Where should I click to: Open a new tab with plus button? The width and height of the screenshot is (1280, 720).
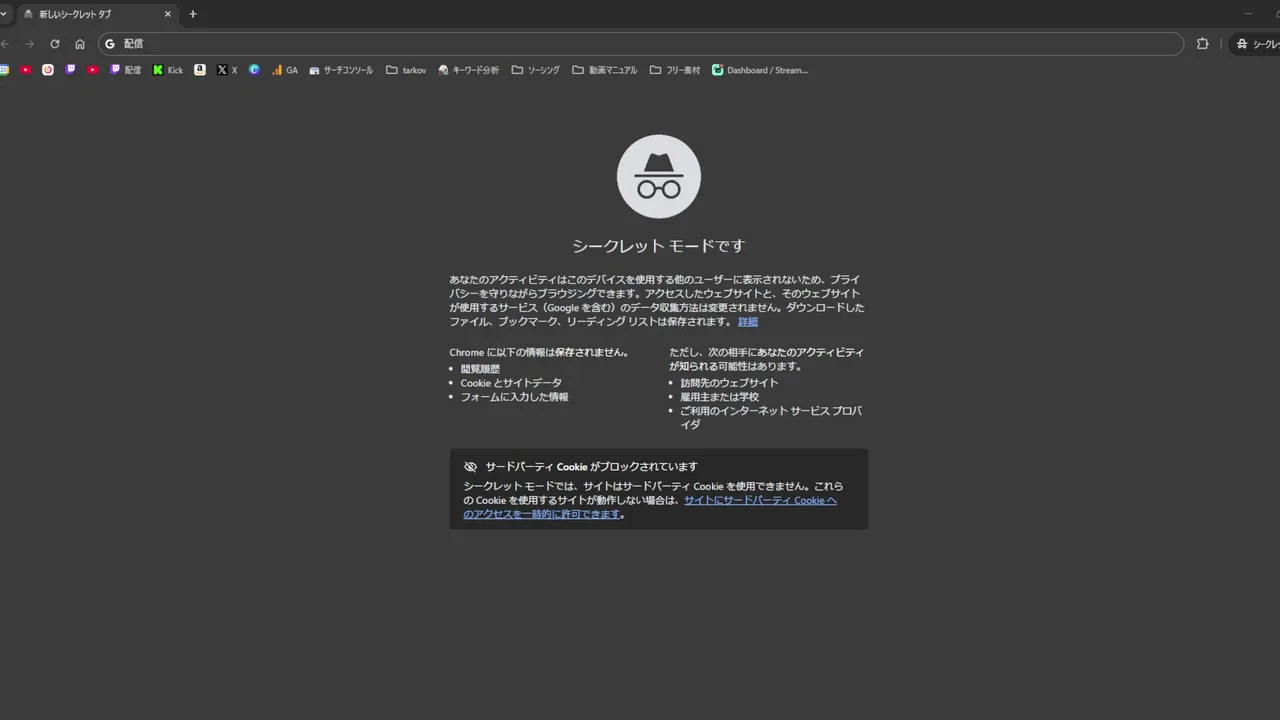coord(193,14)
